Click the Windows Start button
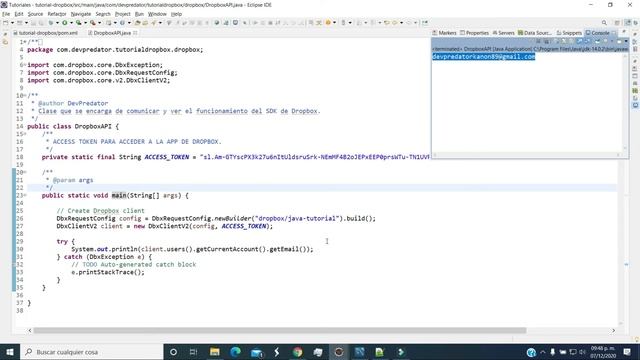The width and height of the screenshot is (640, 360). tap(10, 352)
